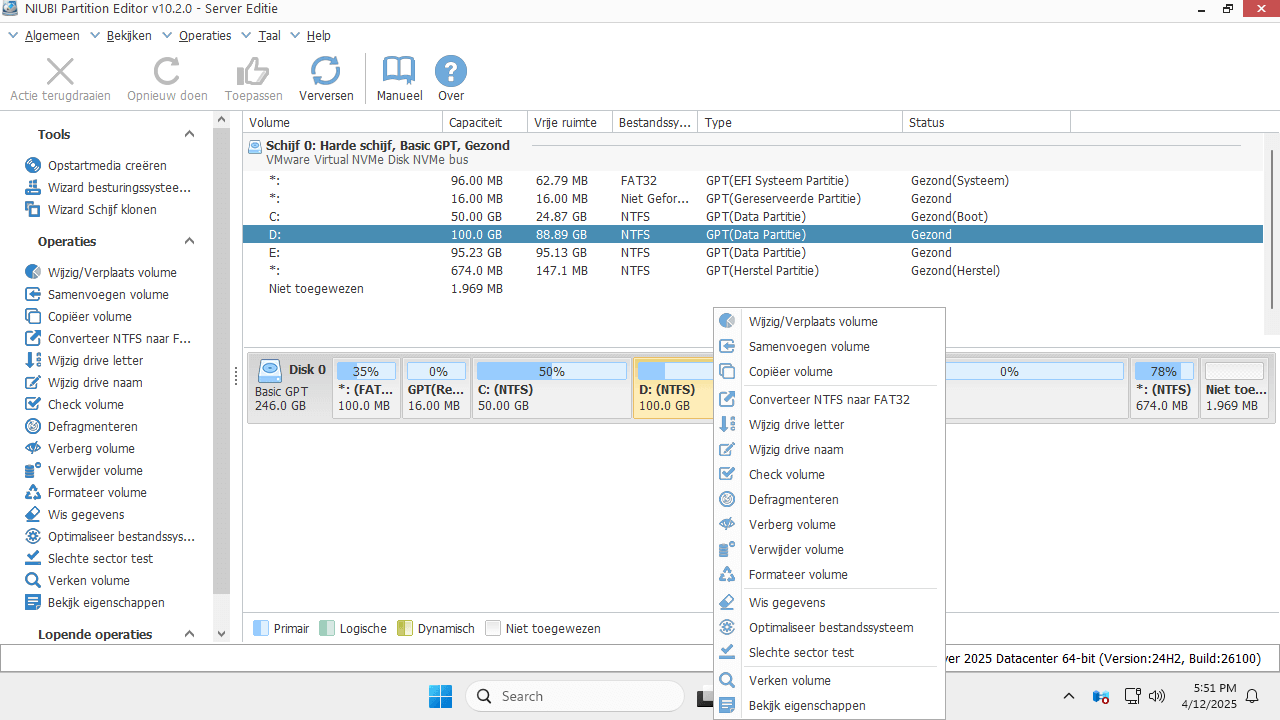Click Wis gegevens in the sidebar
1280x720 pixels.
tap(86, 515)
